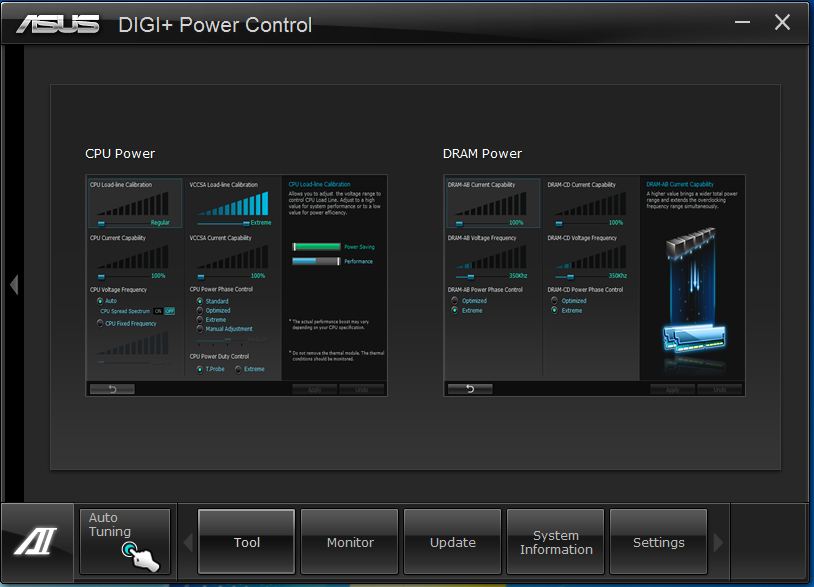This screenshot has width=814, height=587.
Task: Select Extreme for DRAM-AB Power Phase Control
Action: (x=455, y=310)
